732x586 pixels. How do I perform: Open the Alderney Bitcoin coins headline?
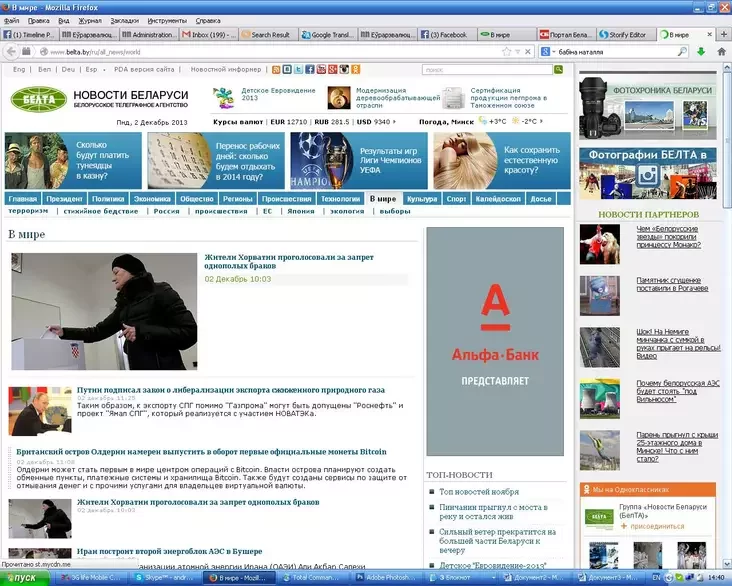[201, 452]
